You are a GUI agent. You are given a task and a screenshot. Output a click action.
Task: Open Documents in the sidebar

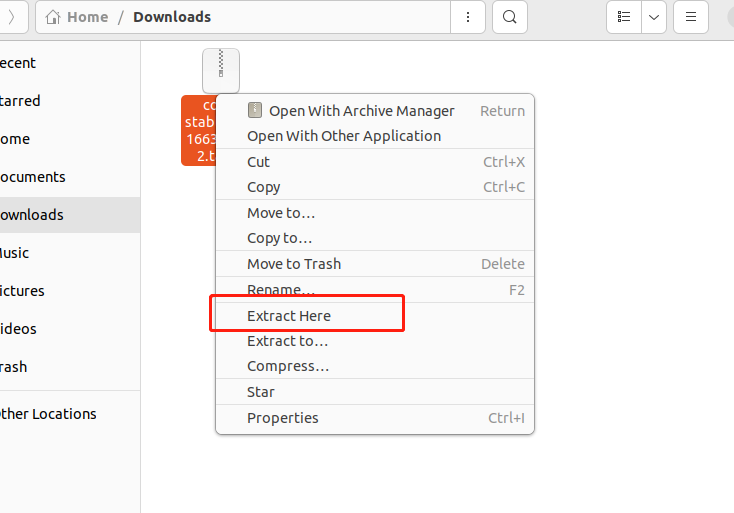click(x=33, y=177)
